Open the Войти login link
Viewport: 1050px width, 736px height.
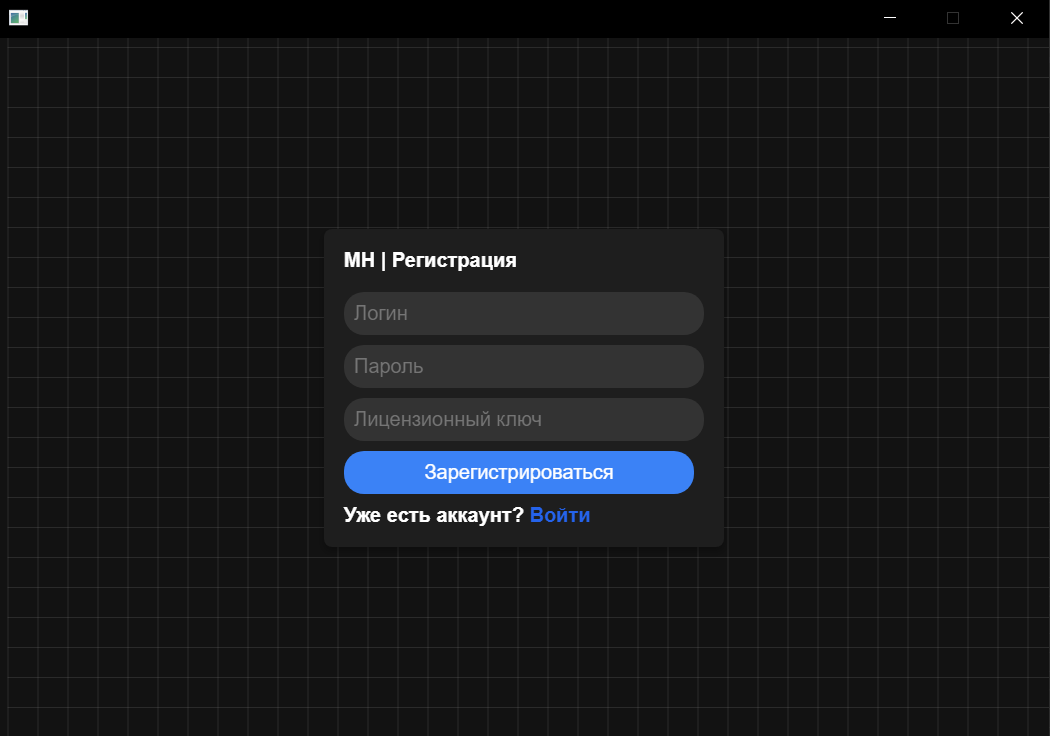tap(560, 515)
